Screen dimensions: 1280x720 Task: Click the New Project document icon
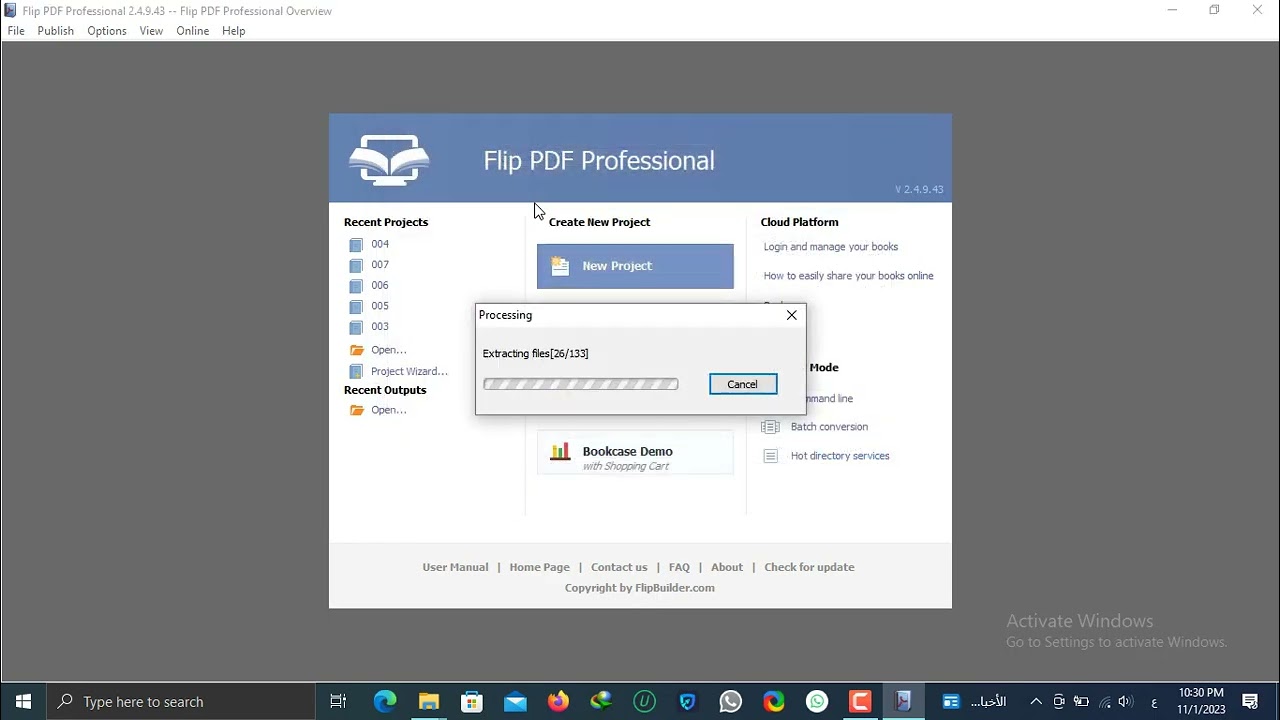click(x=560, y=266)
